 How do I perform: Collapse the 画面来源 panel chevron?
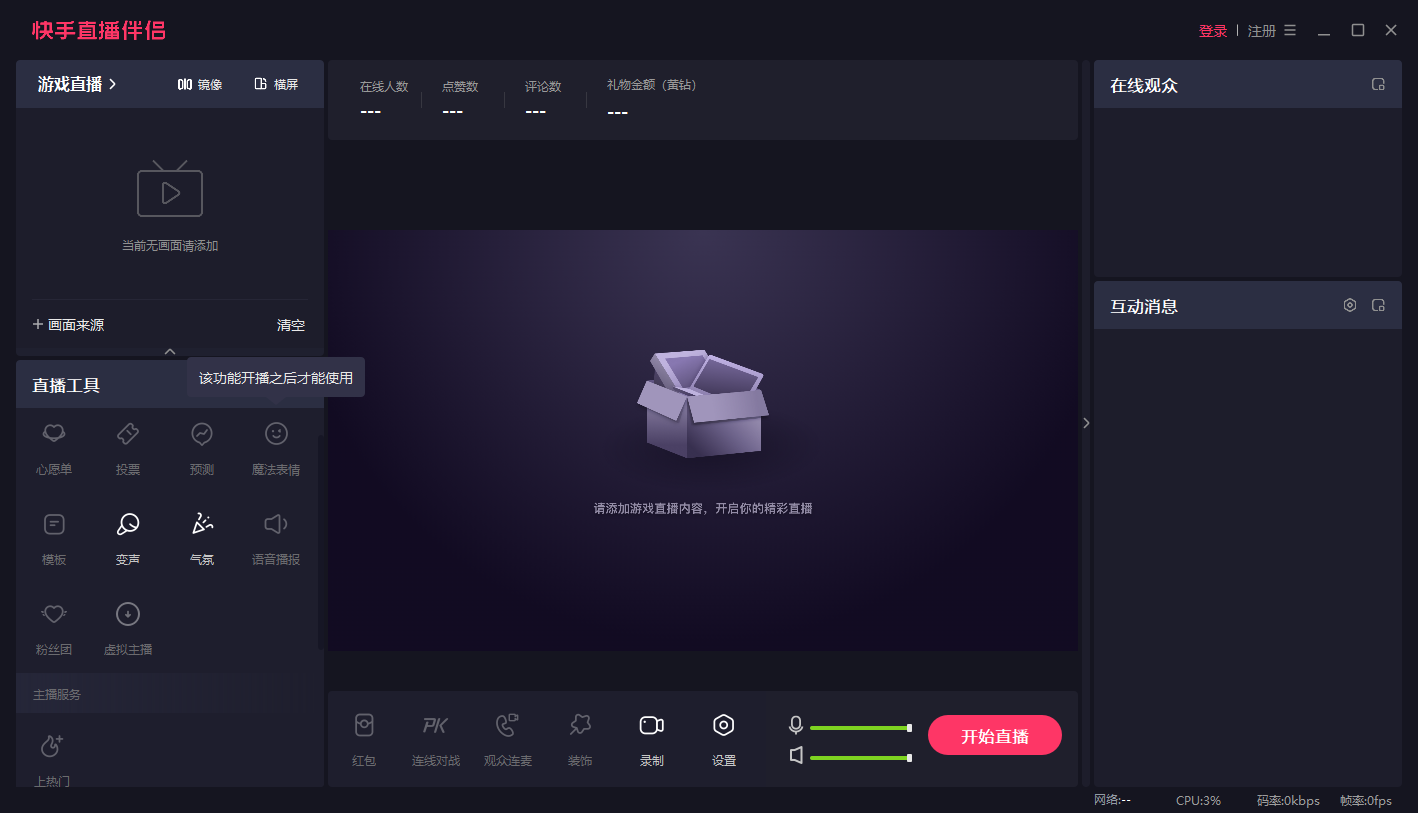(x=170, y=351)
